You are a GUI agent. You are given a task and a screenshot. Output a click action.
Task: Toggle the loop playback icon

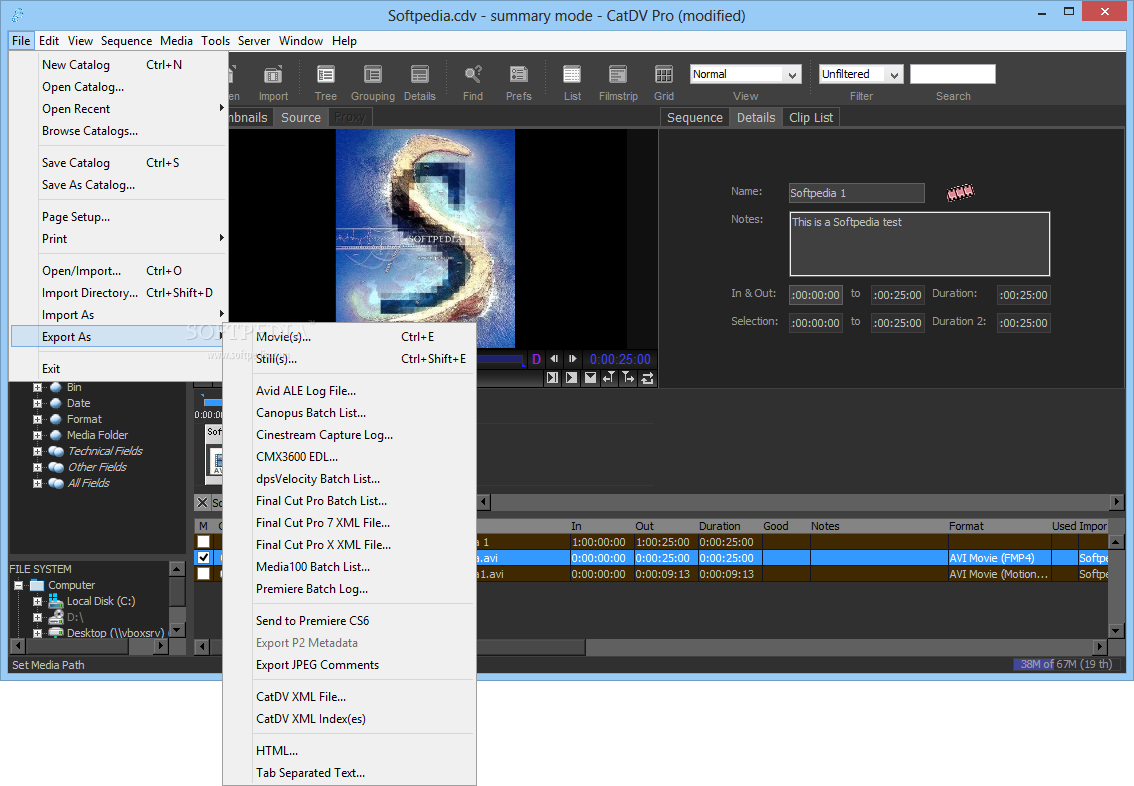[647, 377]
